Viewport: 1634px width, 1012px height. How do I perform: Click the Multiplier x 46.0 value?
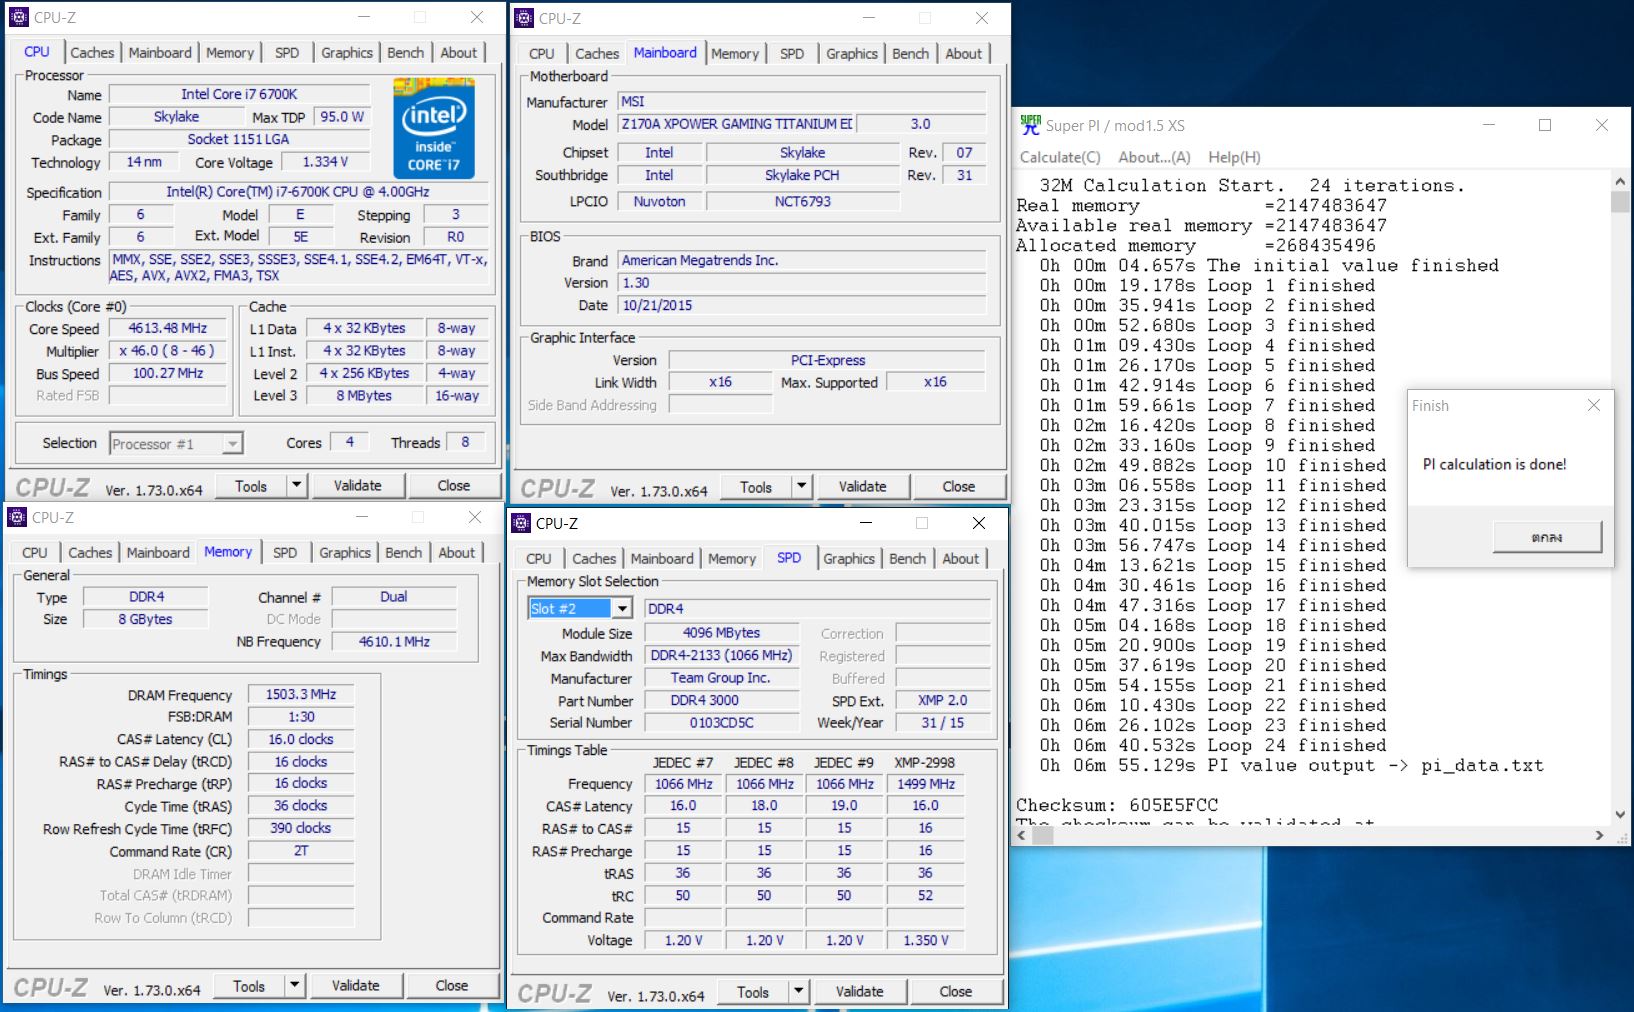click(168, 351)
